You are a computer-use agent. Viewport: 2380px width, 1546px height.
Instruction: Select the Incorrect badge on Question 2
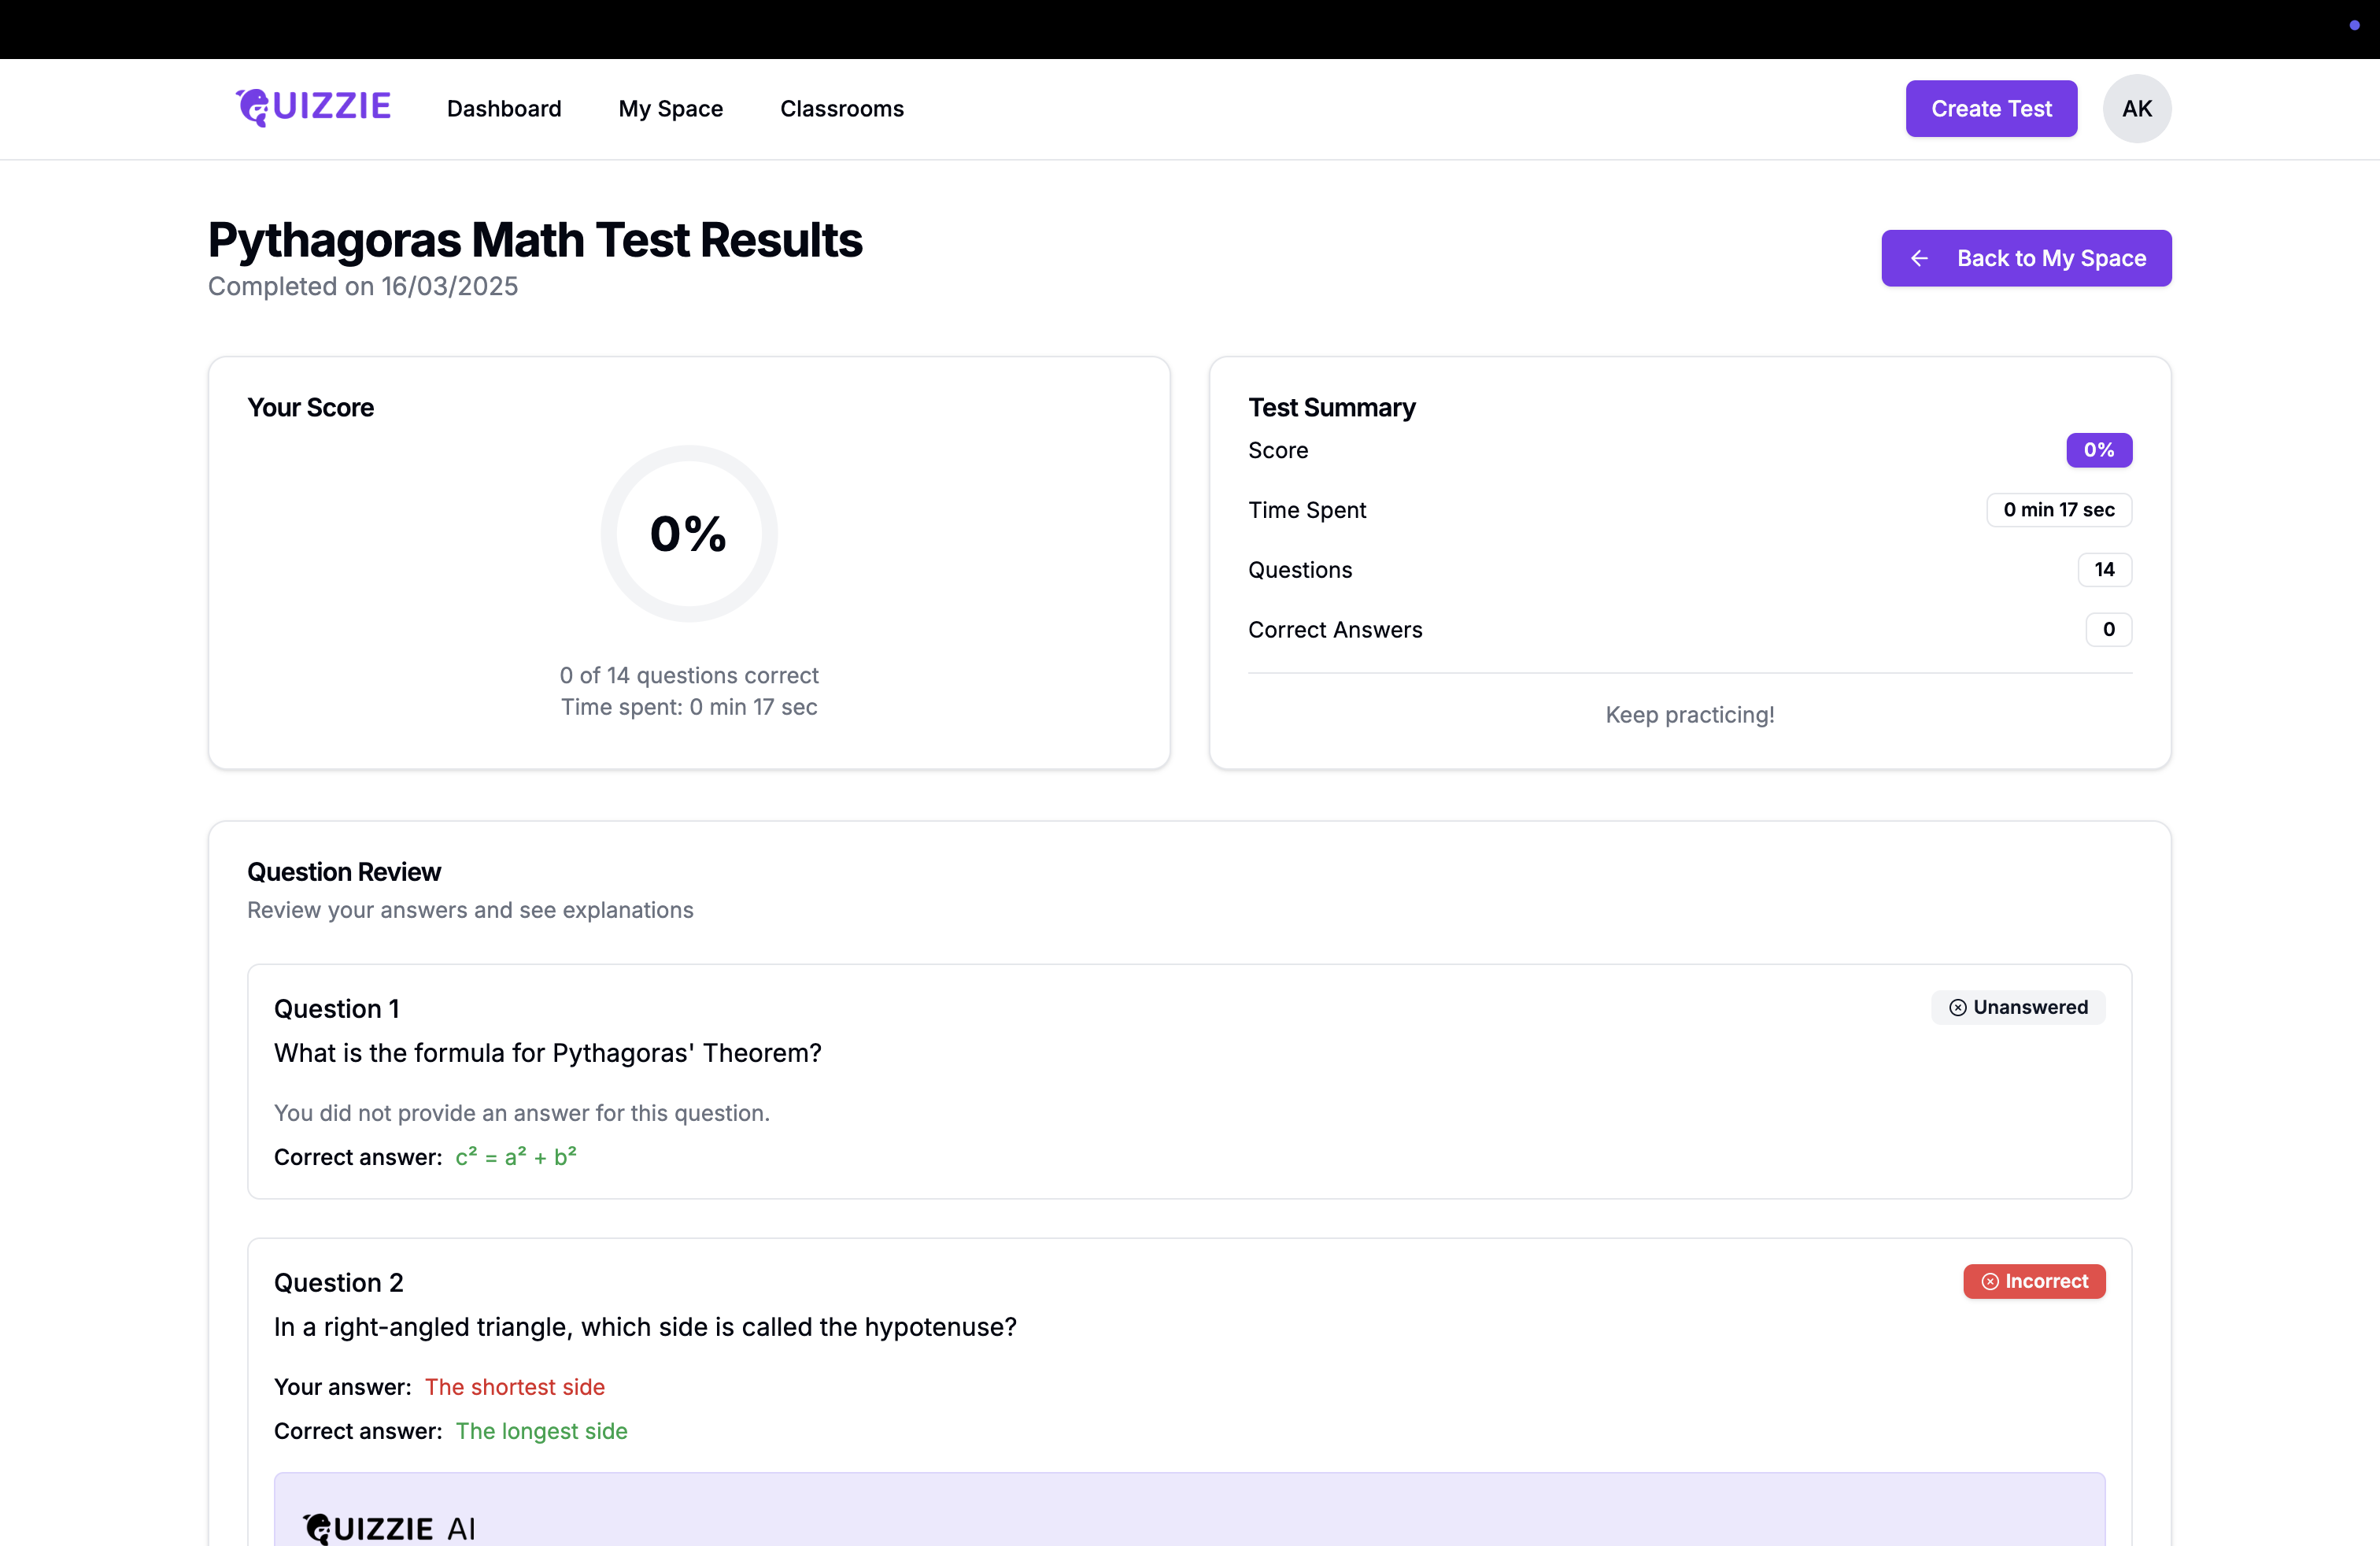click(2034, 1282)
